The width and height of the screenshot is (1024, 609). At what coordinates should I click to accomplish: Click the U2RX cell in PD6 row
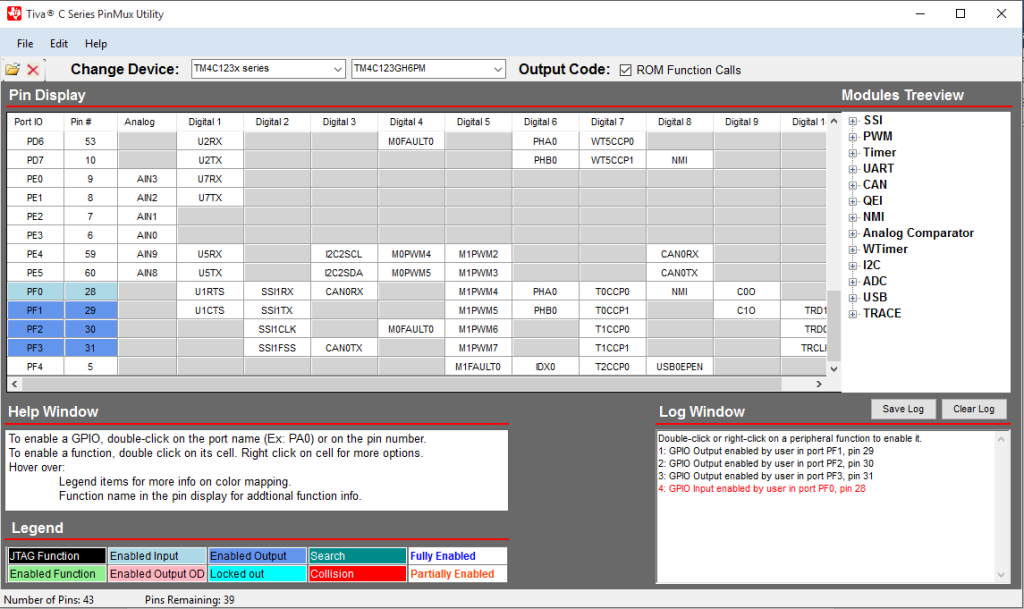pos(210,141)
